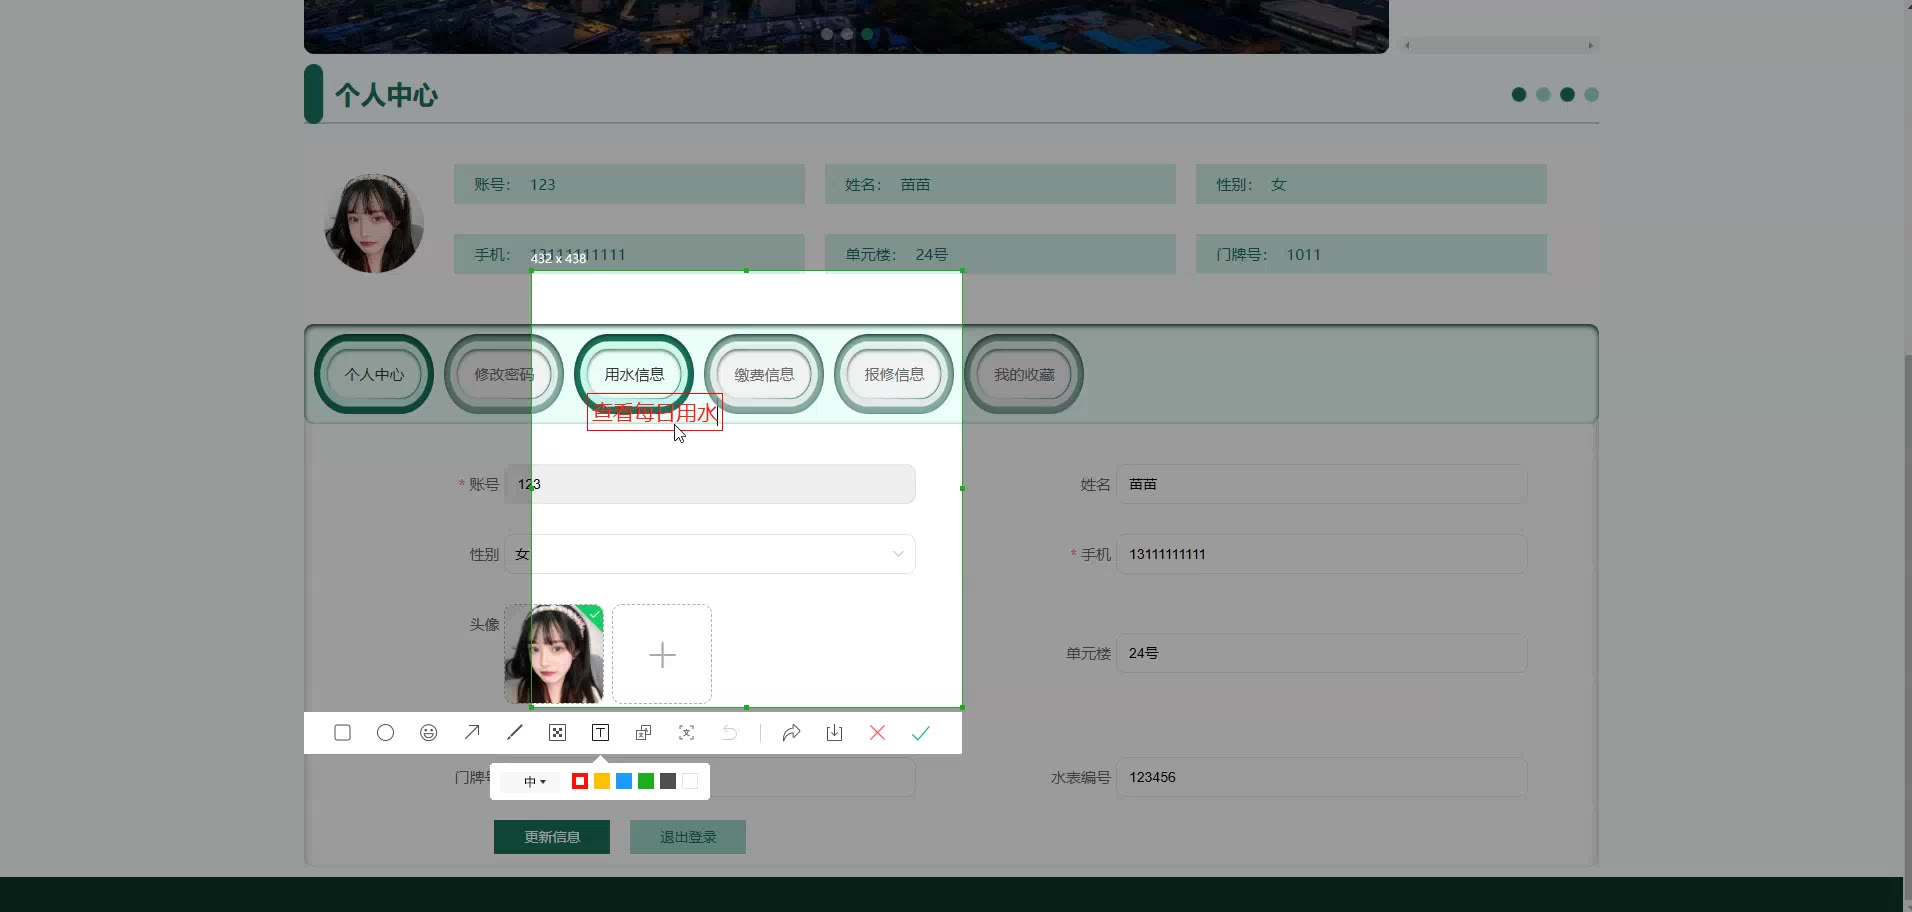Confirm the screenshot with the green checkmark
Viewport: 1912px width, 912px height.
tap(921, 733)
